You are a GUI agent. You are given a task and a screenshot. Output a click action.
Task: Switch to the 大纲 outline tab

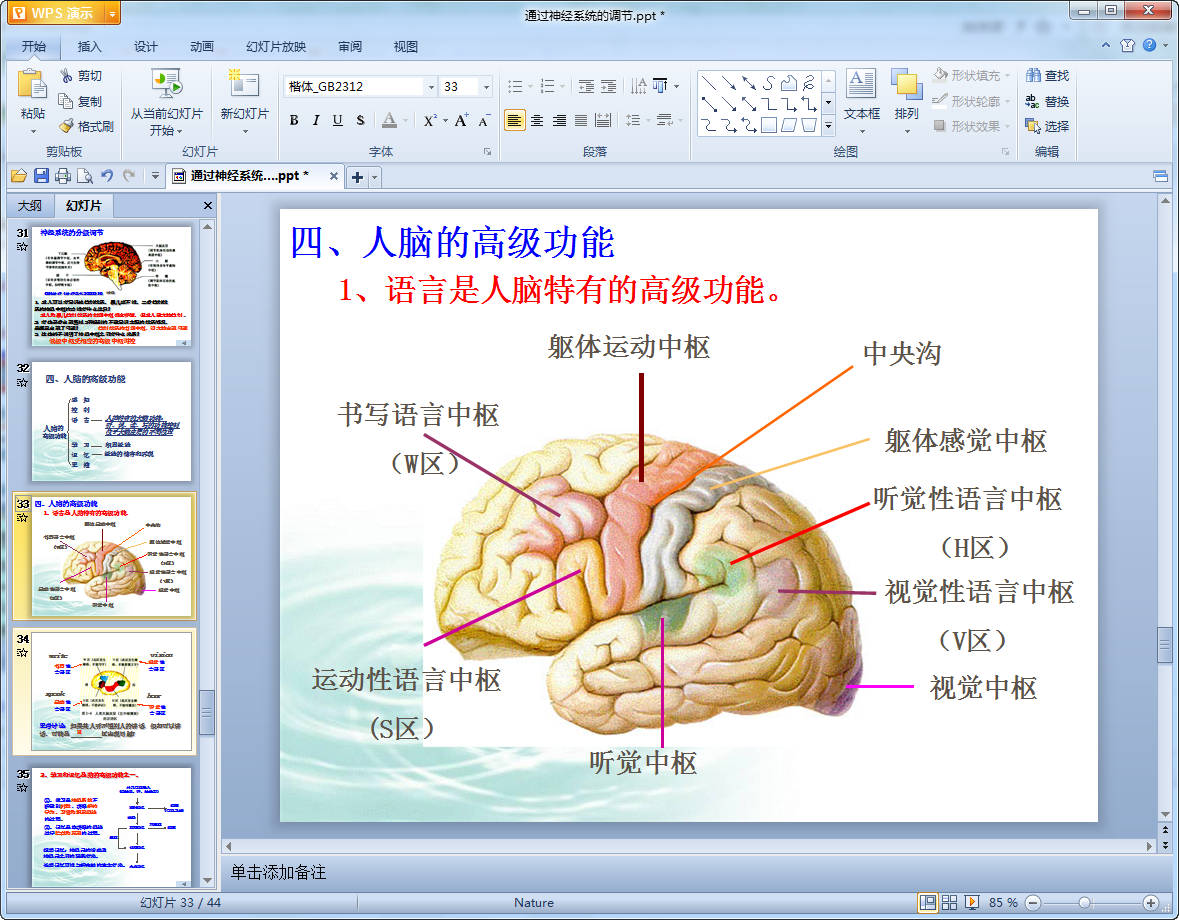coord(29,206)
